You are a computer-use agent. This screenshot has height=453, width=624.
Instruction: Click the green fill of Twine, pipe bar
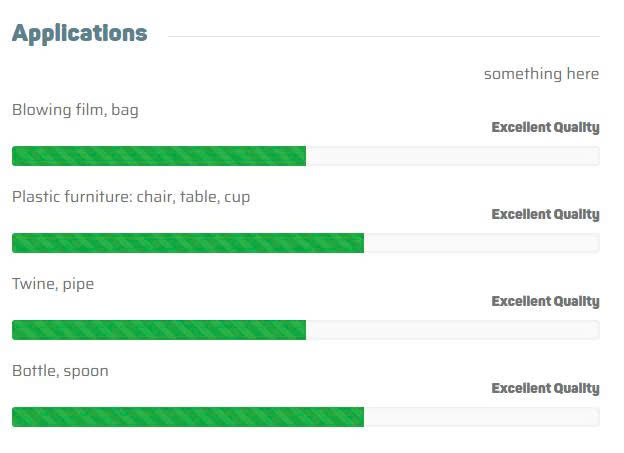tap(158, 330)
